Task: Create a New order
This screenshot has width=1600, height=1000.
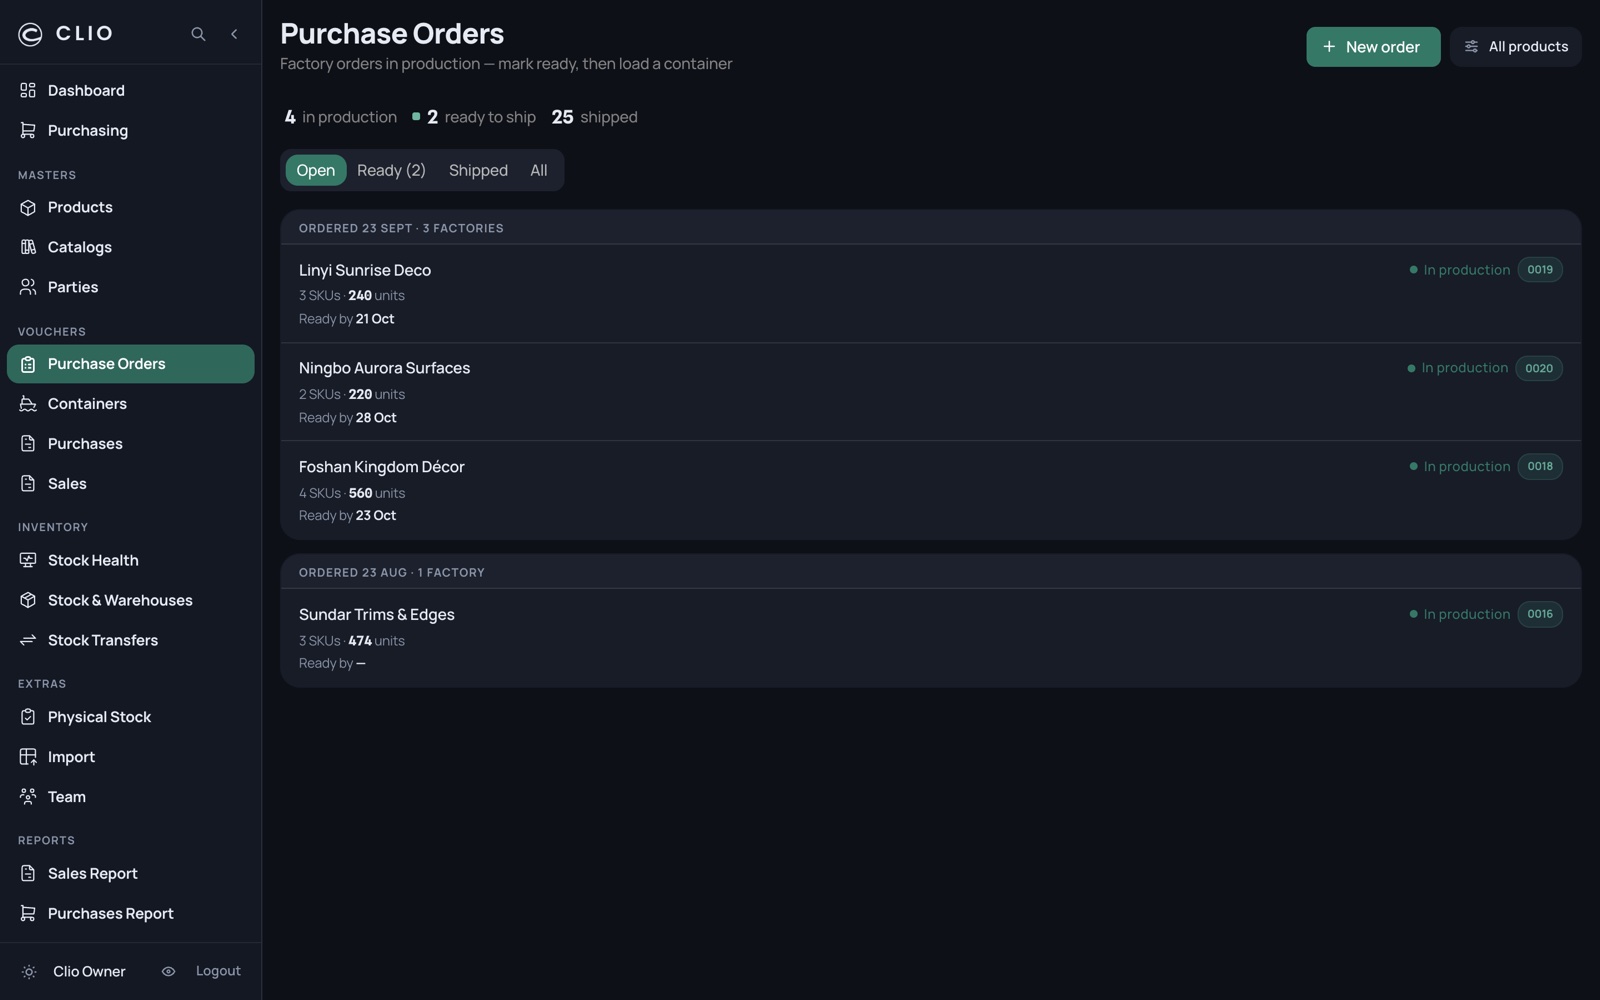Action: click(1373, 47)
